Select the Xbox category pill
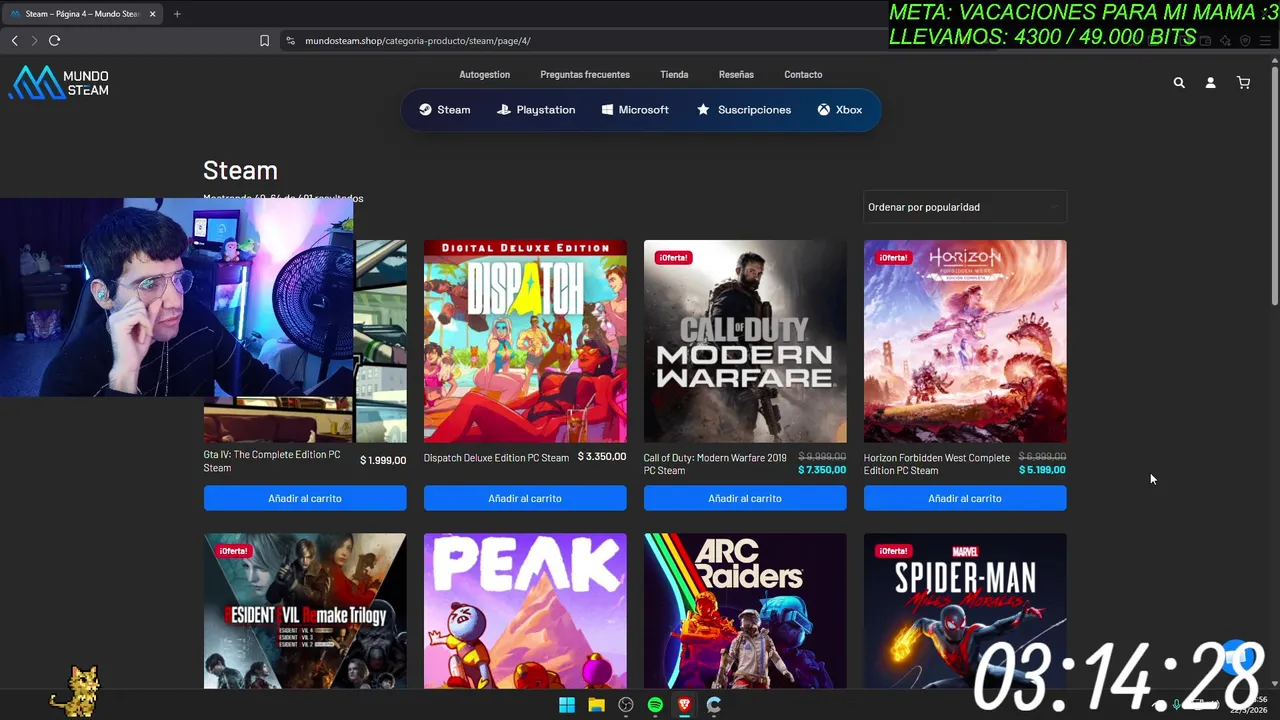The image size is (1280, 720). point(840,110)
